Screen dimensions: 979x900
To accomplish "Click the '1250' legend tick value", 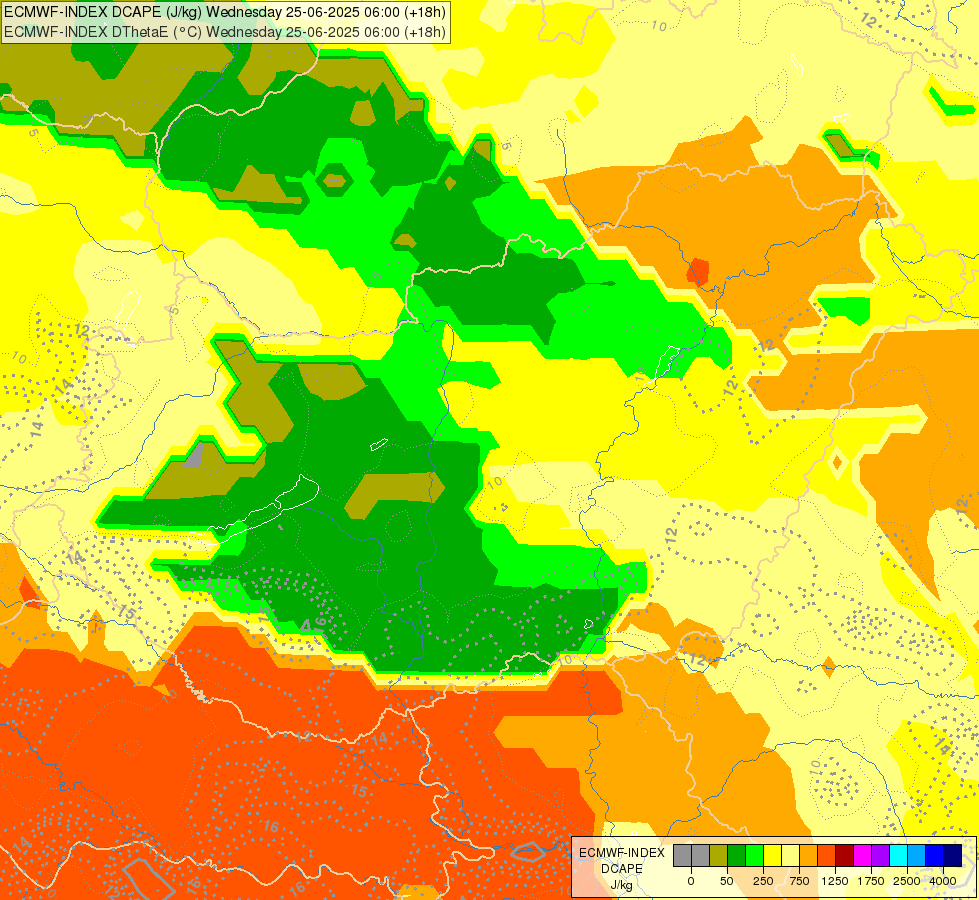I will (835, 881).
